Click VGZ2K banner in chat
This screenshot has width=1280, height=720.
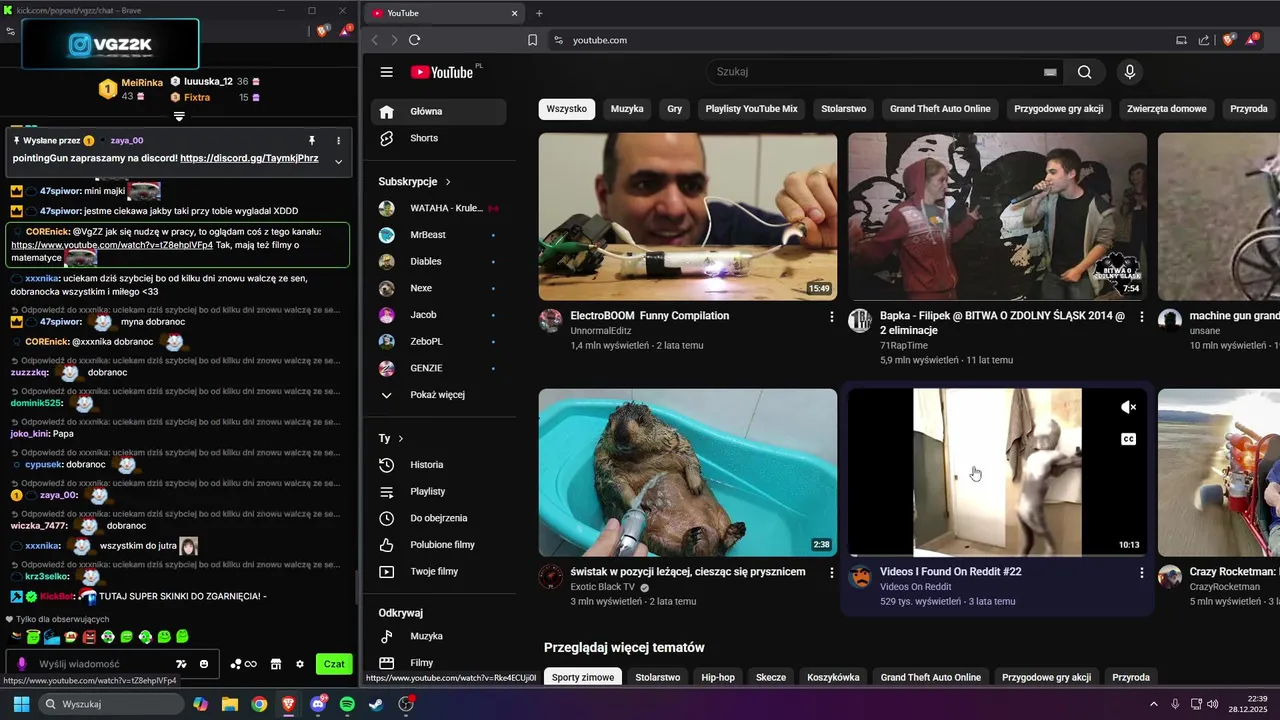(110, 44)
